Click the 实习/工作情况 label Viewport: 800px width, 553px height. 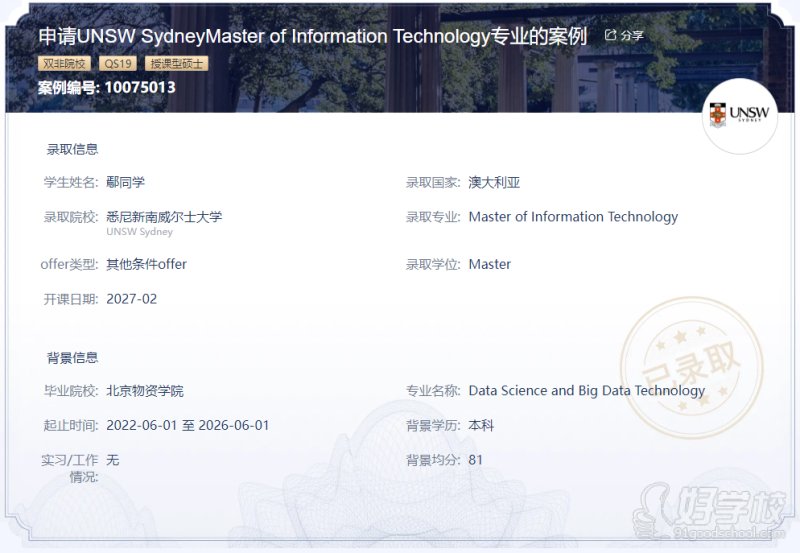click(x=70, y=468)
